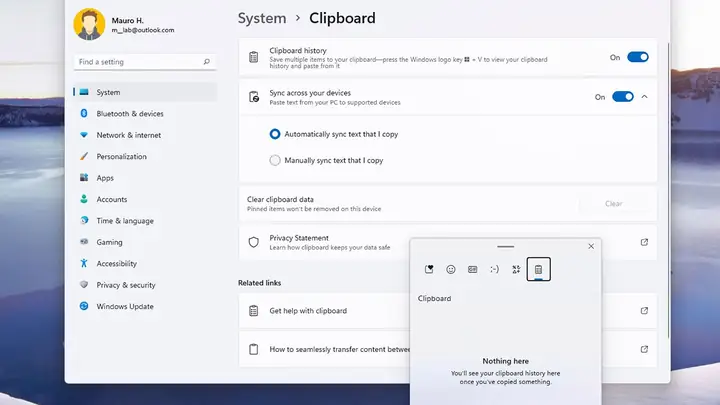Viewport: 720px width, 405px height.
Task: Open Personalization settings label
Action: click(122, 157)
